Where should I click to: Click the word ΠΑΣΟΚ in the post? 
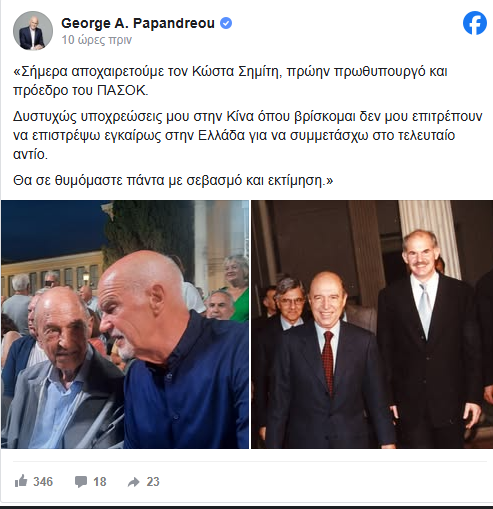coord(122,91)
